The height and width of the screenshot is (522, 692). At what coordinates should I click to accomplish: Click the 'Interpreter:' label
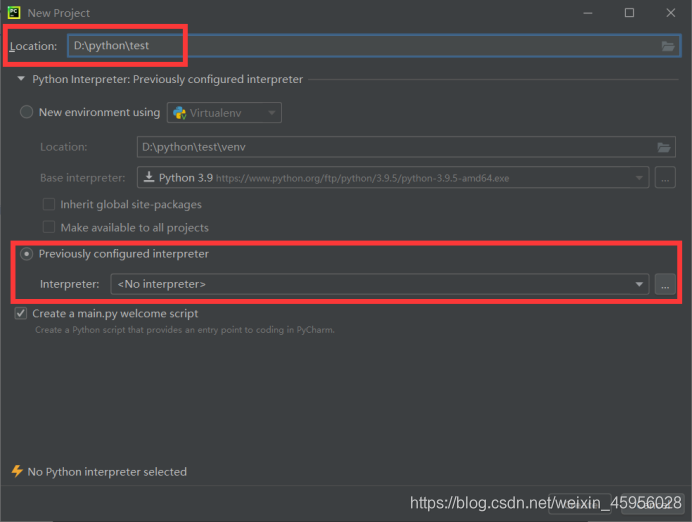tap(70, 284)
